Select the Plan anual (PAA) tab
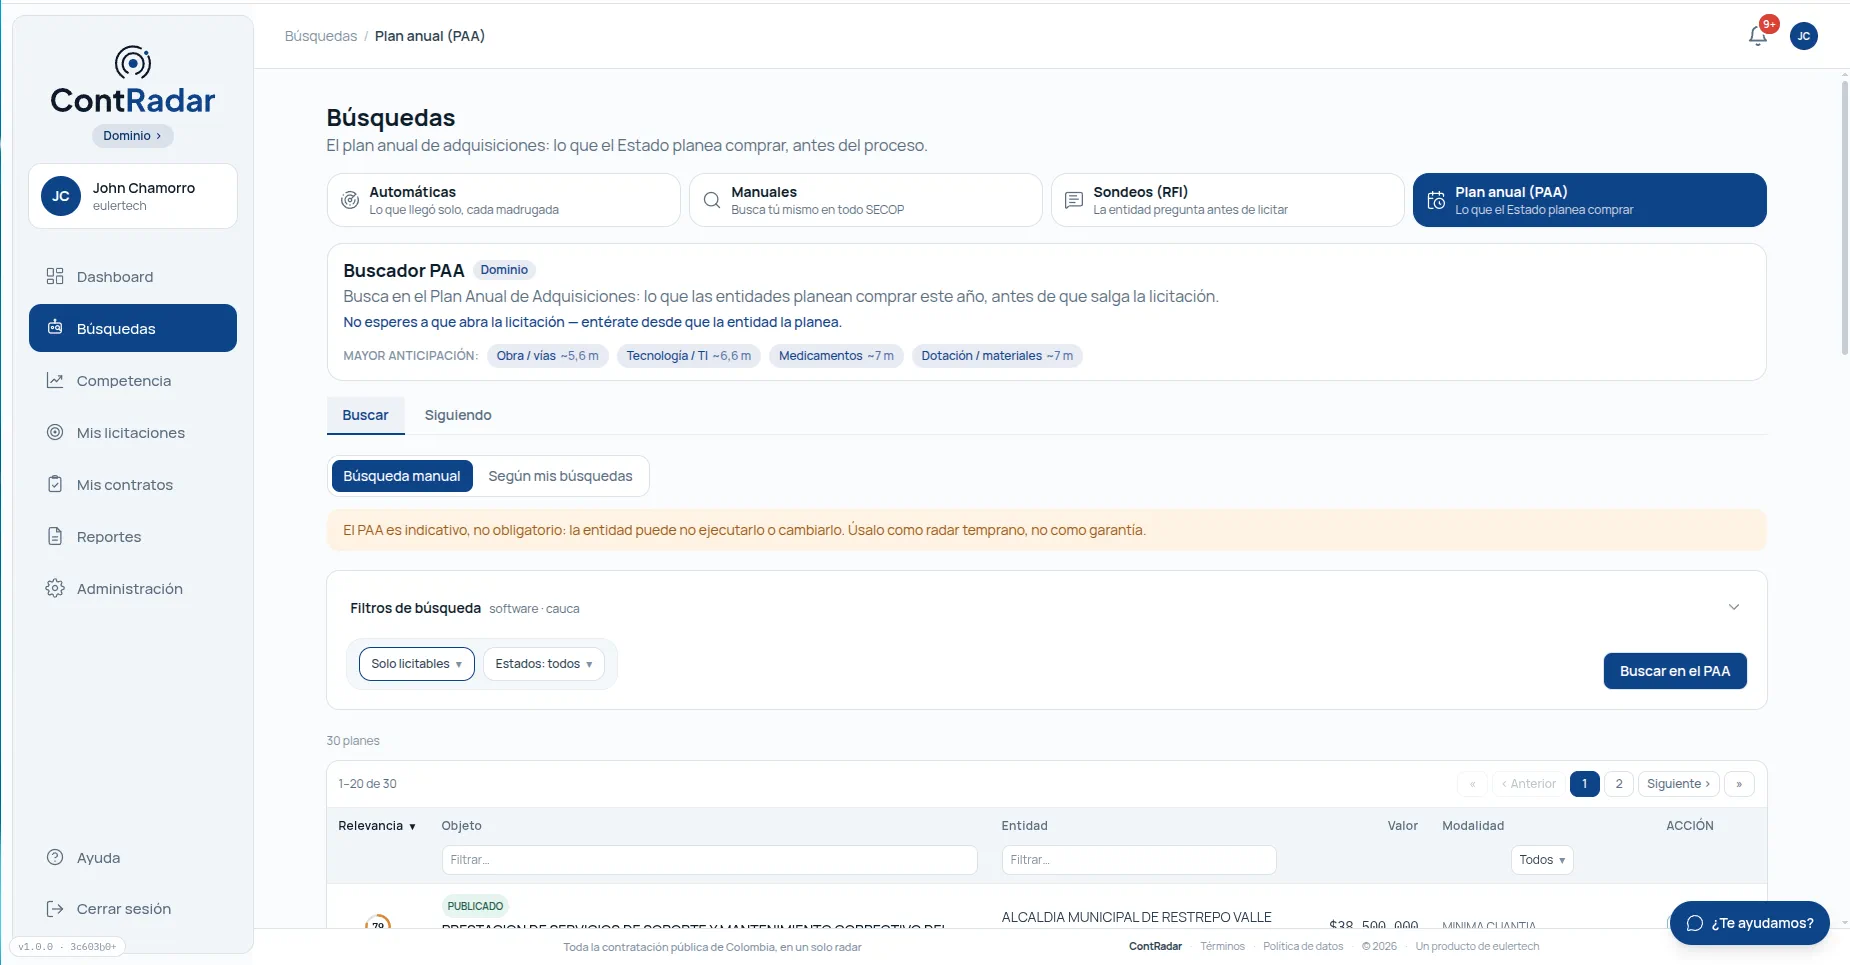 tap(1590, 200)
